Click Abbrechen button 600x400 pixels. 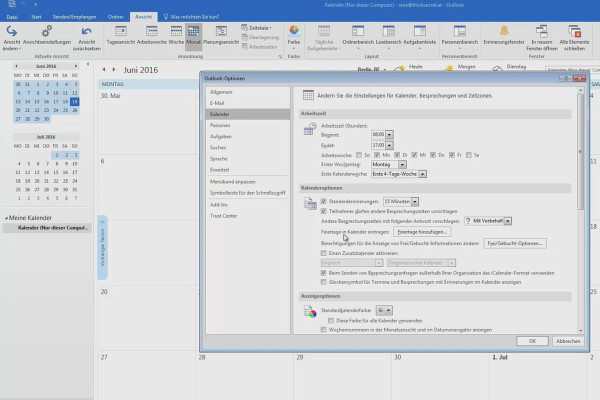click(x=568, y=341)
